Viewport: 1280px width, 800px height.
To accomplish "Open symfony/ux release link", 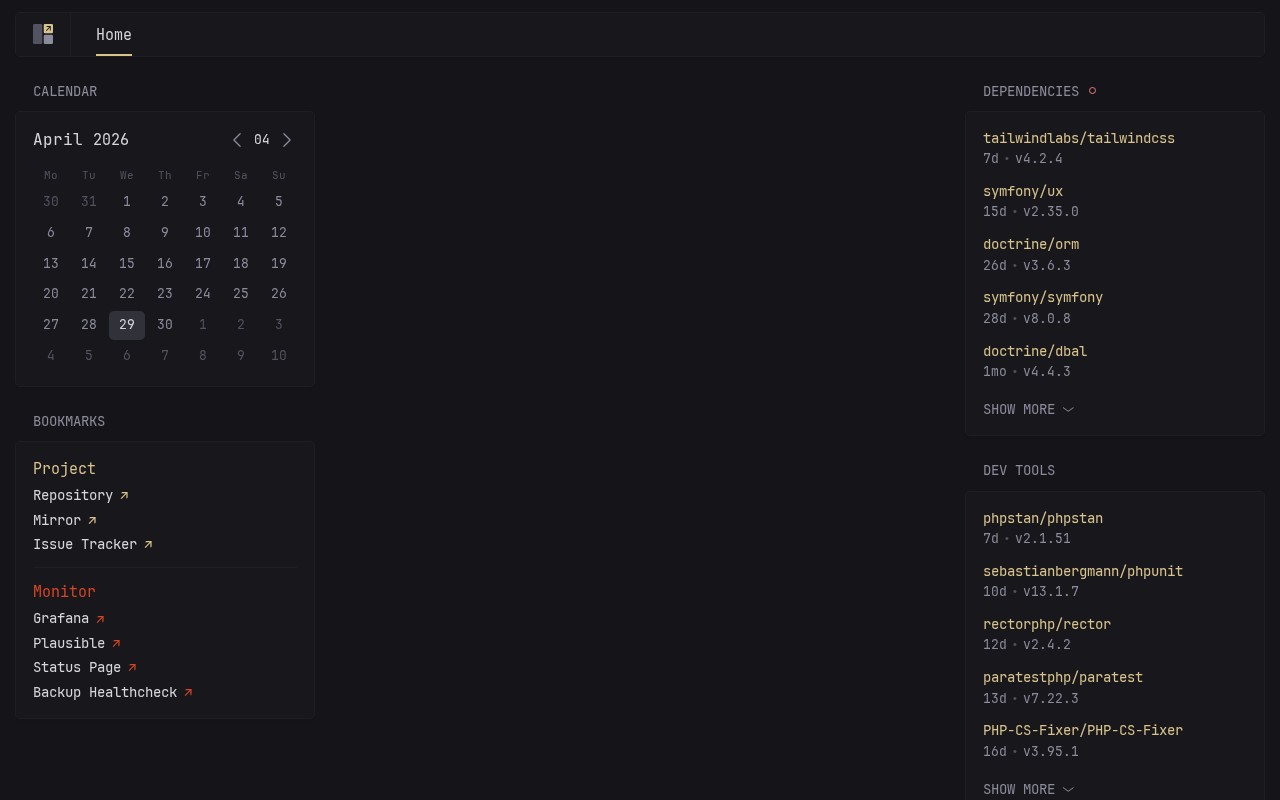I will point(1023,191).
